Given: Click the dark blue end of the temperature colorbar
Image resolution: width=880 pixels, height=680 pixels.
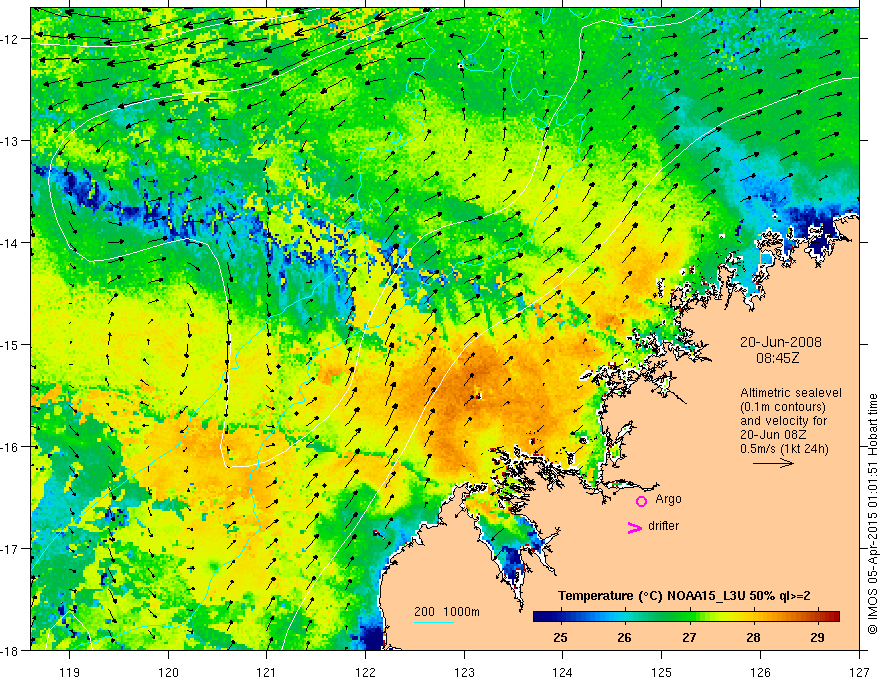Looking at the screenshot, I should tap(542, 617).
